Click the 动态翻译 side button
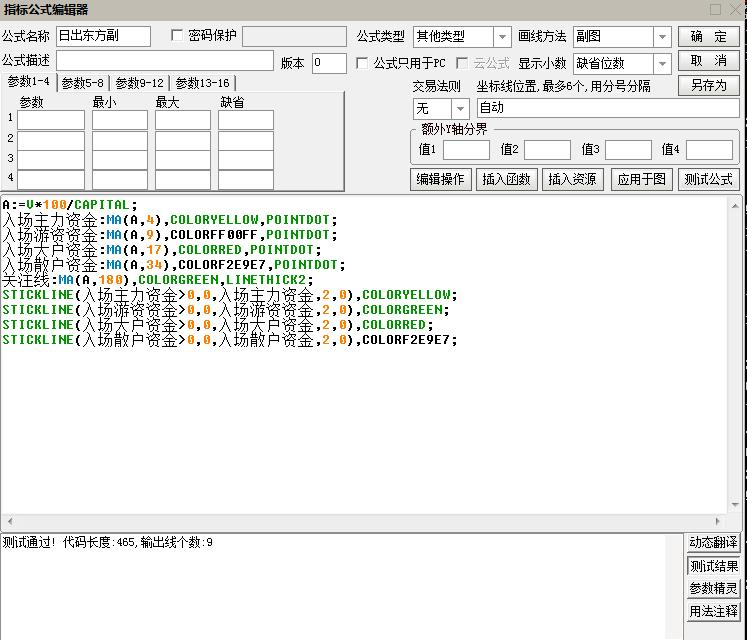 coord(713,543)
